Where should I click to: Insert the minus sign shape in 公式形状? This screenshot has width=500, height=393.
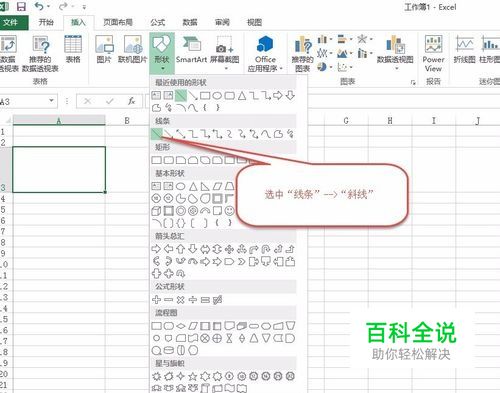point(168,300)
